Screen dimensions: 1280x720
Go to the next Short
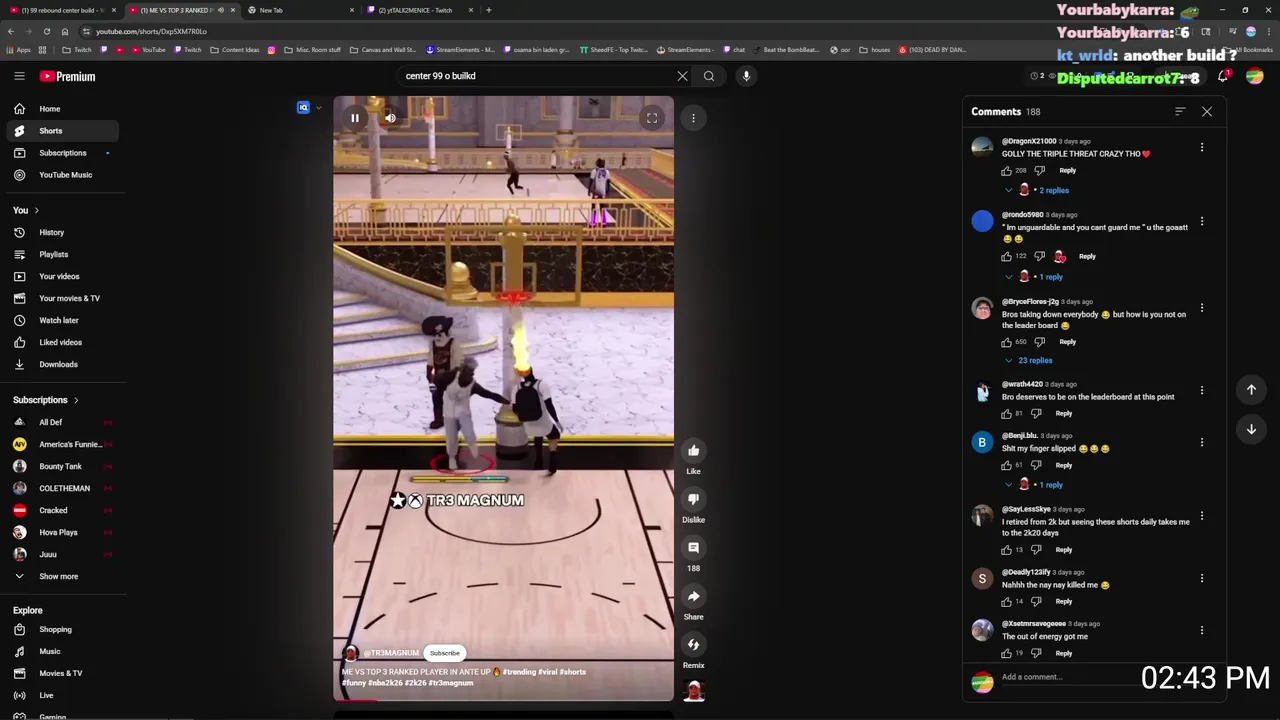(x=1251, y=429)
